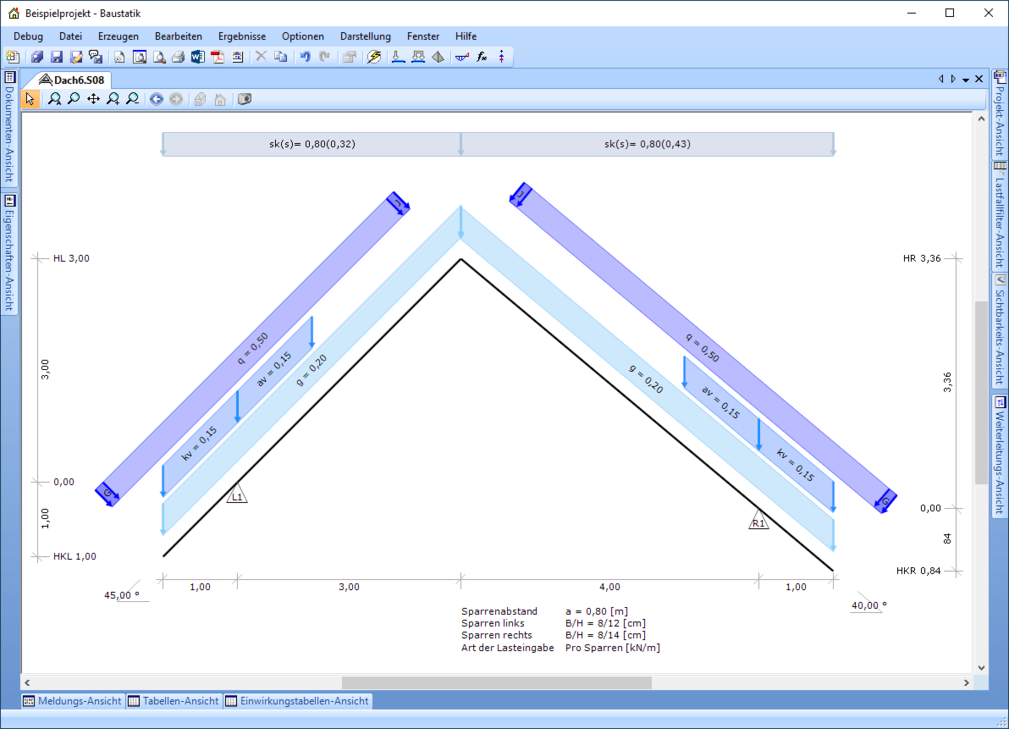Show the Sichtbarkeits-Ansicht side panel
The image size is (1009, 729).
(999, 331)
